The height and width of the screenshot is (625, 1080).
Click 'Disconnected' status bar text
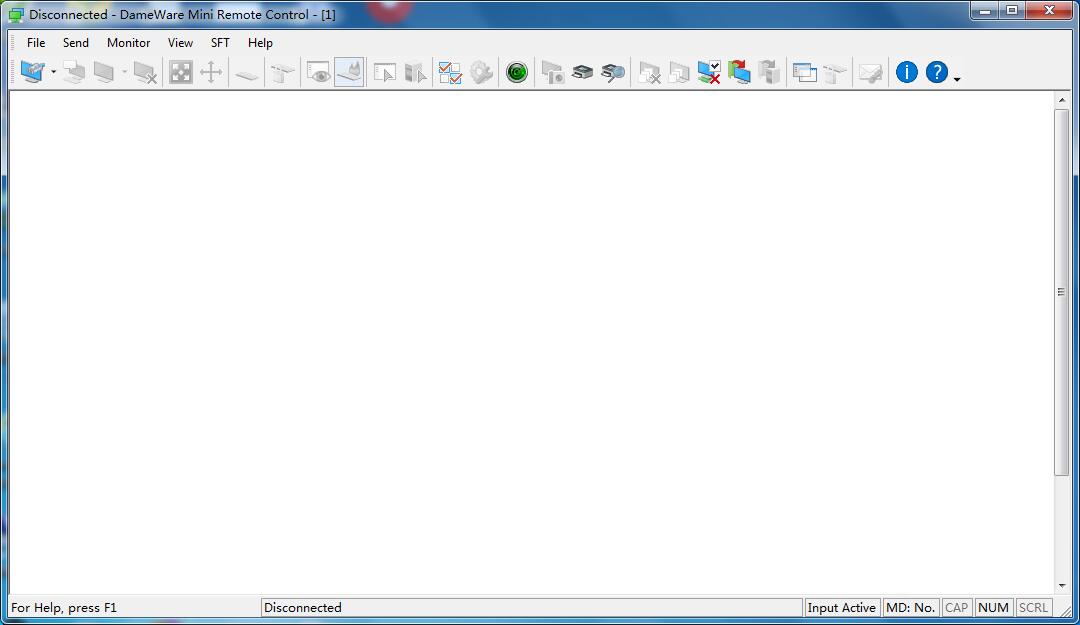[x=303, y=608]
